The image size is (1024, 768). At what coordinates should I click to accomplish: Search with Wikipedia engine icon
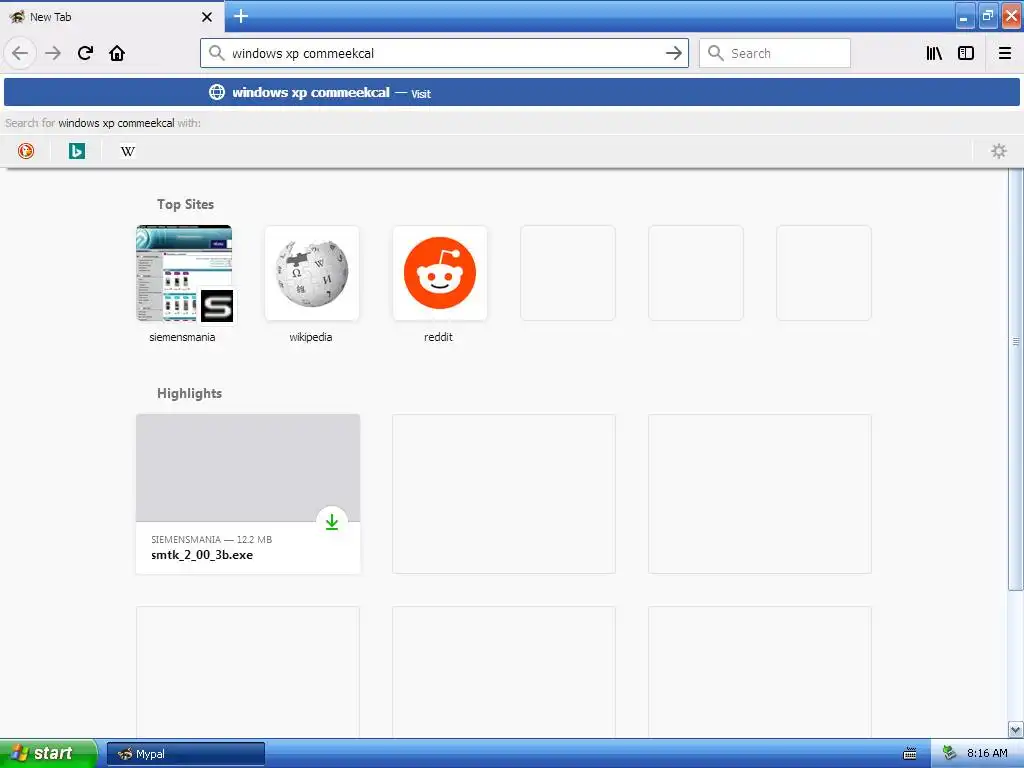(x=128, y=151)
